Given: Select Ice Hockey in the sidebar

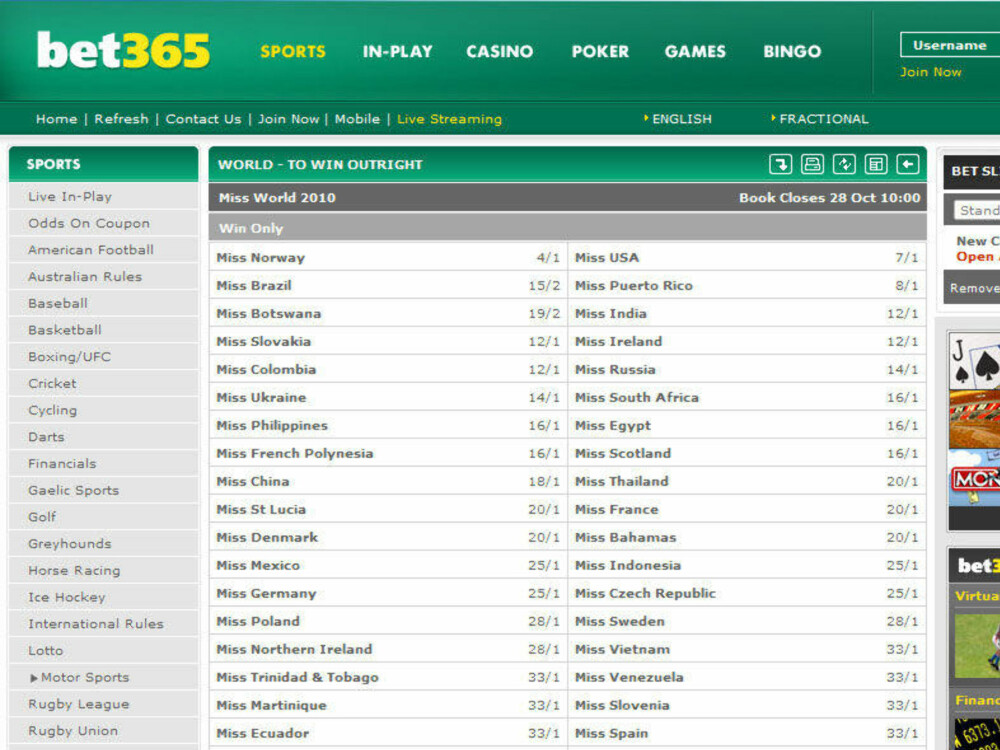Looking at the screenshot, I should [103, 598].
